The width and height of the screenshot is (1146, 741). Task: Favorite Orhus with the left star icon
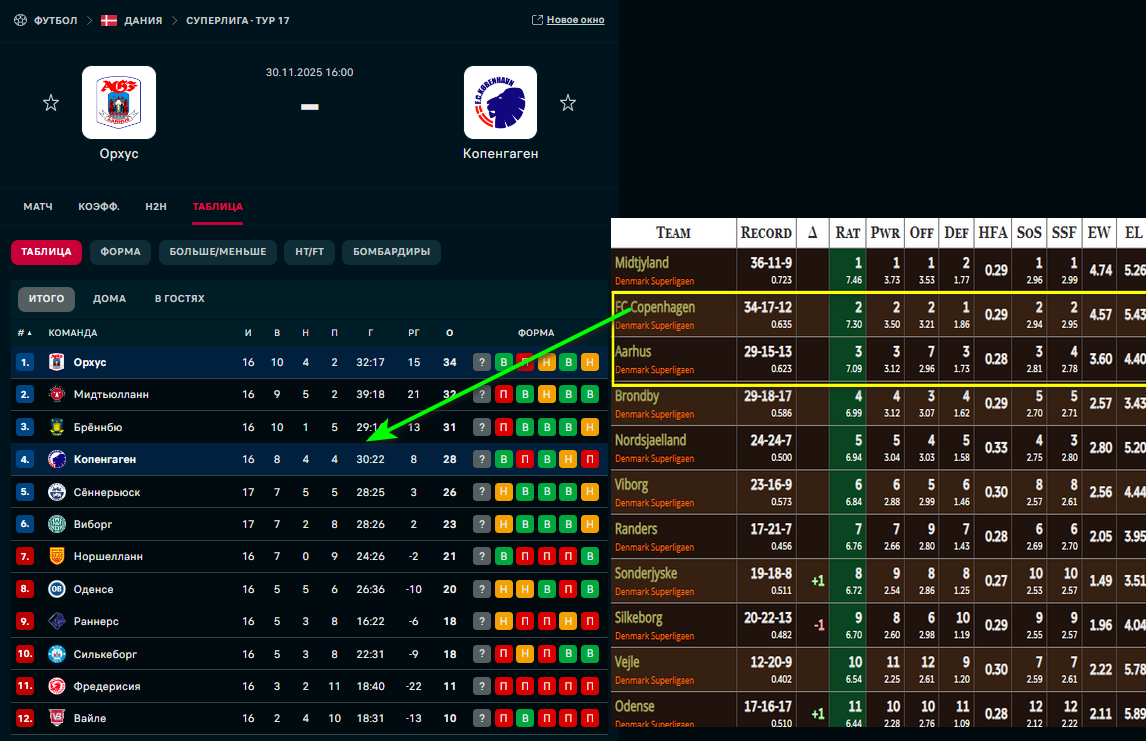coord(51,103)
